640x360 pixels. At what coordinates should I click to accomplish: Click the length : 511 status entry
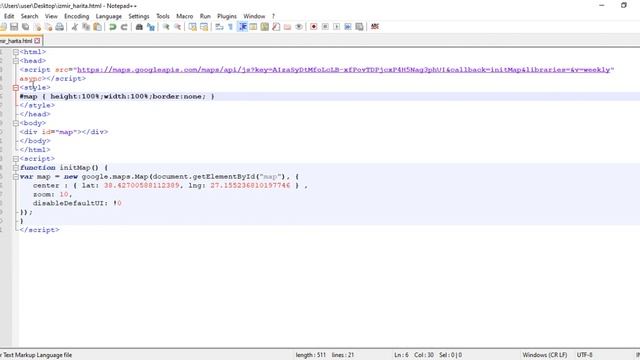pos(311,355)
